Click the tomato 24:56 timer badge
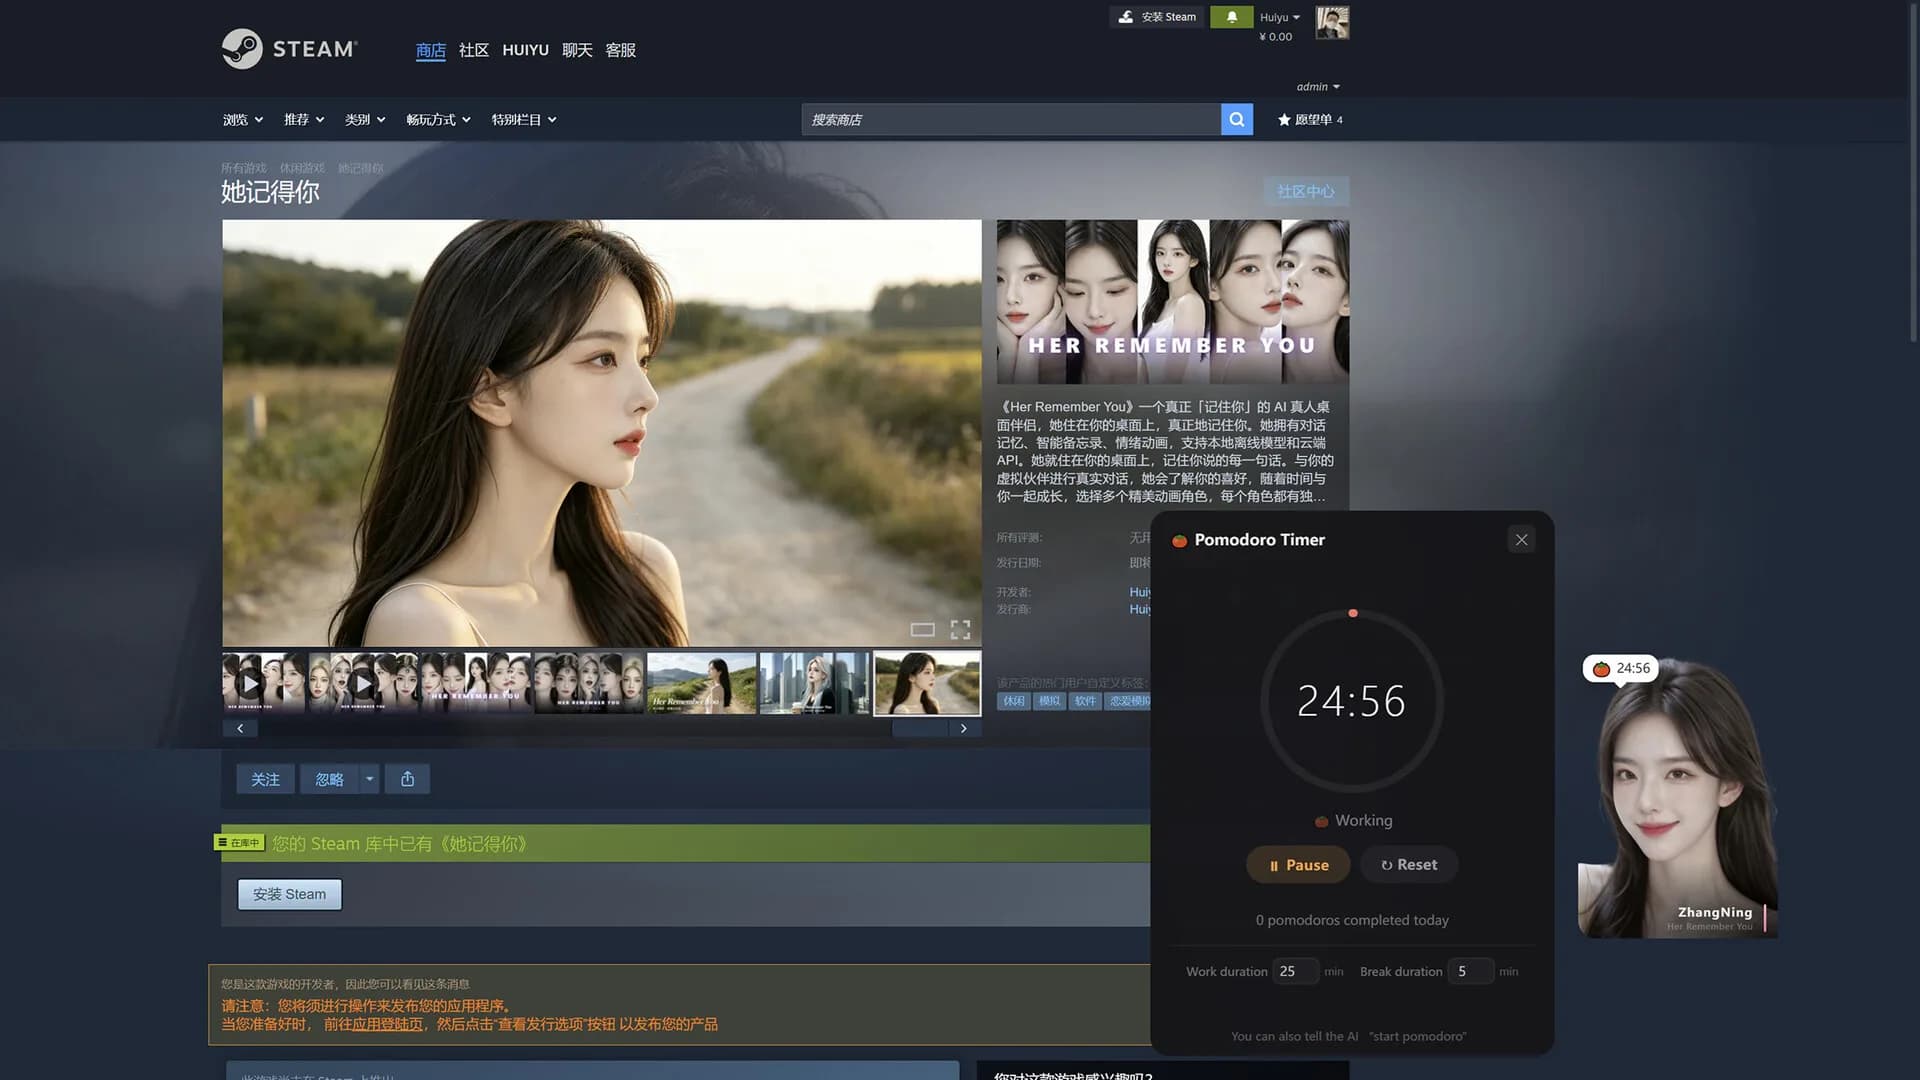Viewport: 1920px width, 1080px height. pos(1620,668)
